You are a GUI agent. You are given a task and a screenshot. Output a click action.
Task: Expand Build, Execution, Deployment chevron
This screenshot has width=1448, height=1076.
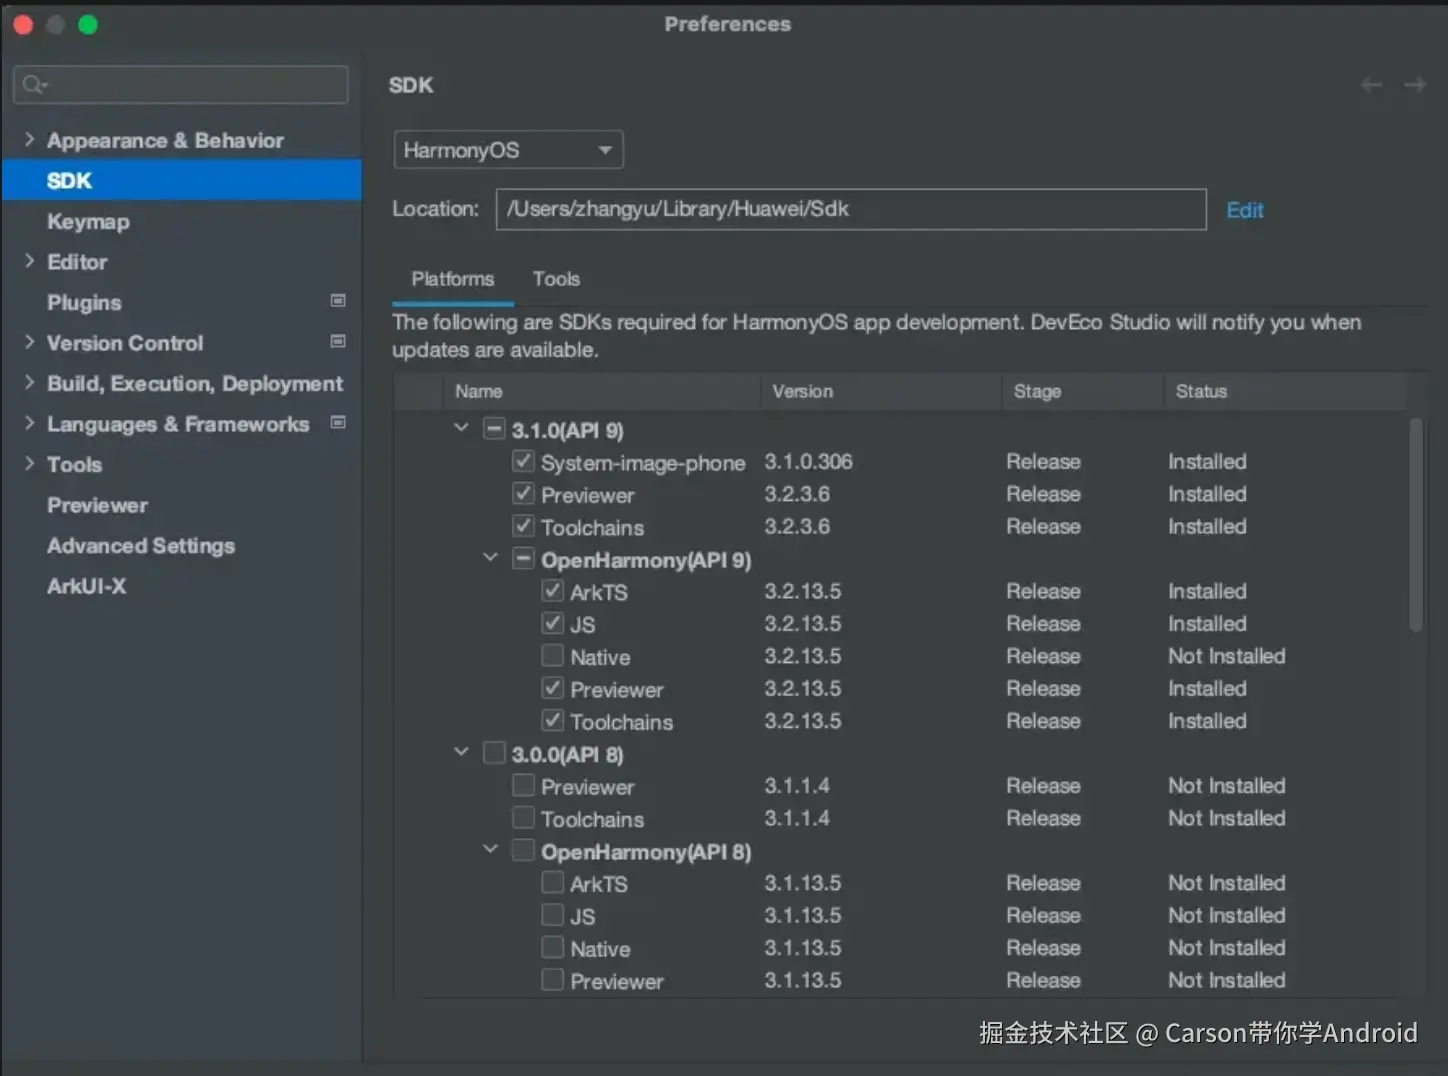click(29, 383)
